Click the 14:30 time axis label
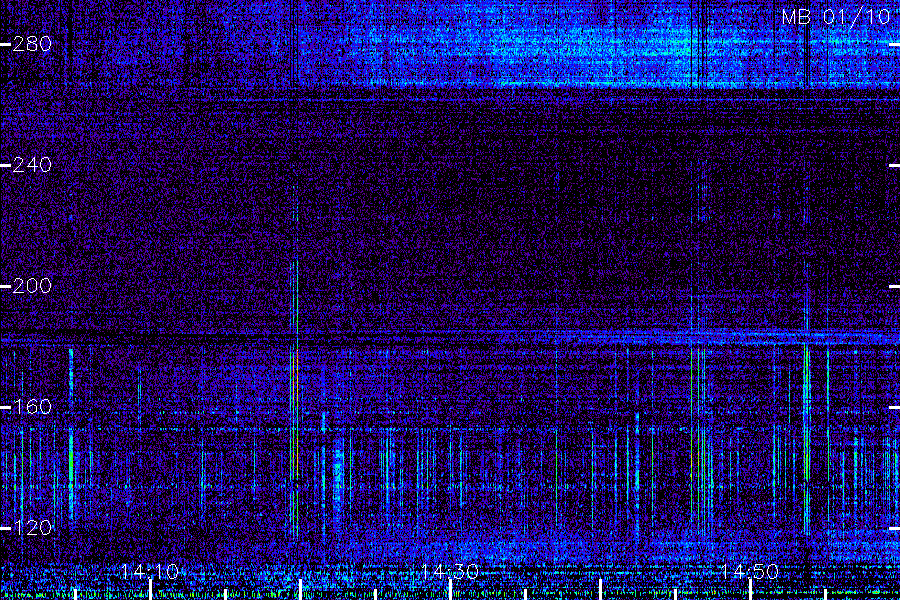 [x=450, y=572]
